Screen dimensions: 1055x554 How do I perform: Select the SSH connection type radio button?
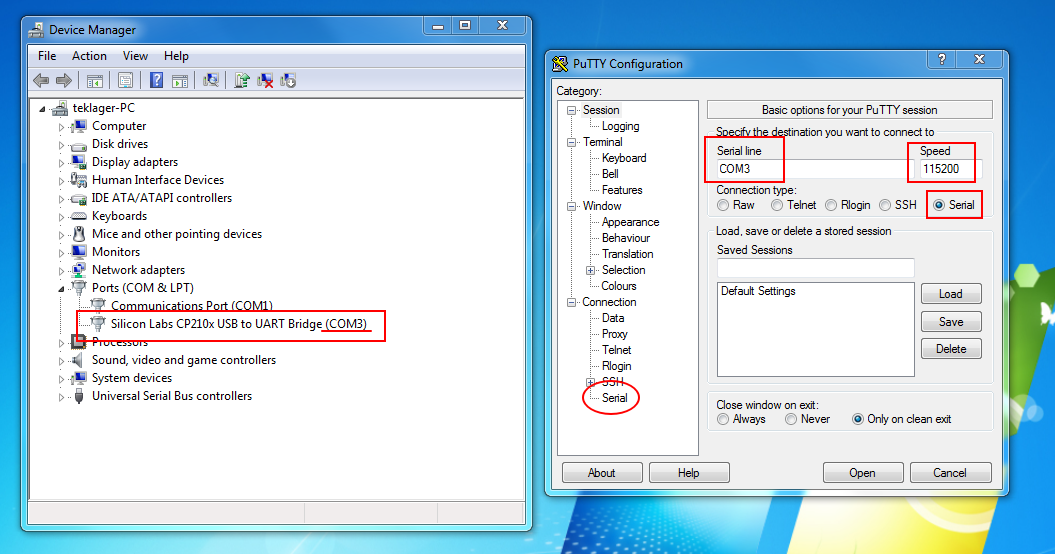click(x=885, y=205)
